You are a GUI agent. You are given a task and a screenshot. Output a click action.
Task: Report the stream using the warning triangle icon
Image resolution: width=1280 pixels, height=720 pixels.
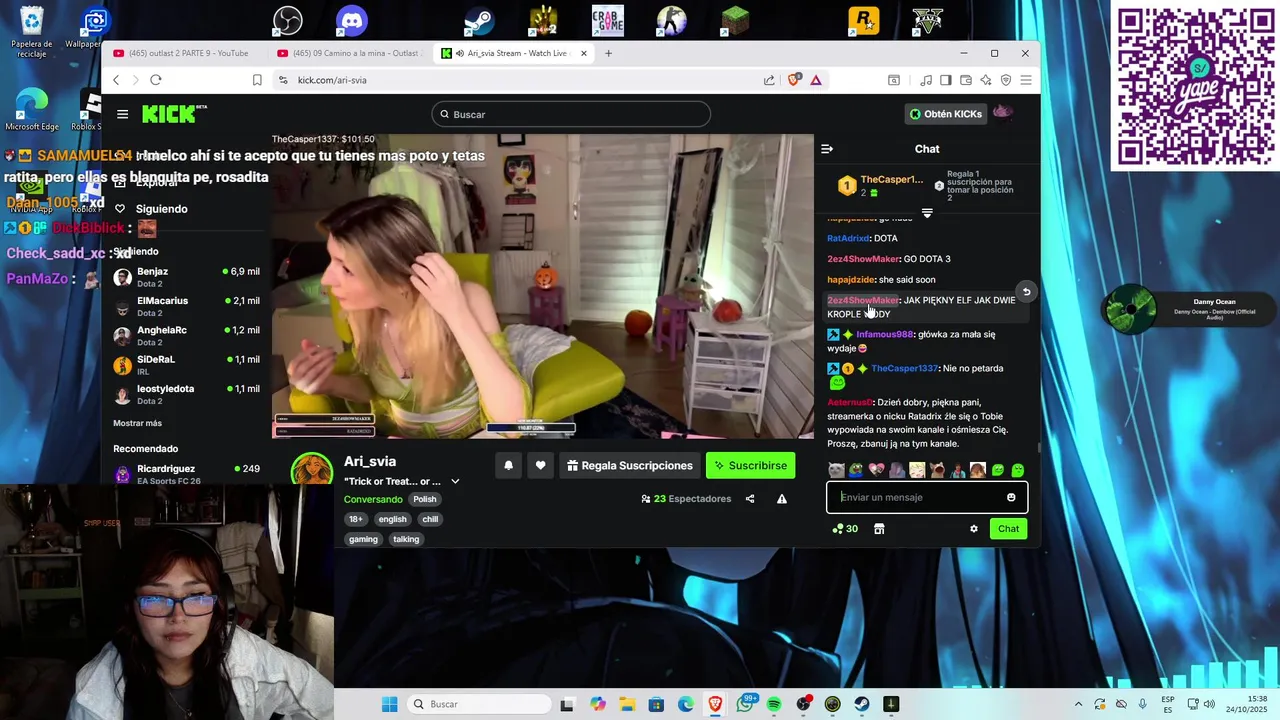pyautogui.click(x=782, y=499)
